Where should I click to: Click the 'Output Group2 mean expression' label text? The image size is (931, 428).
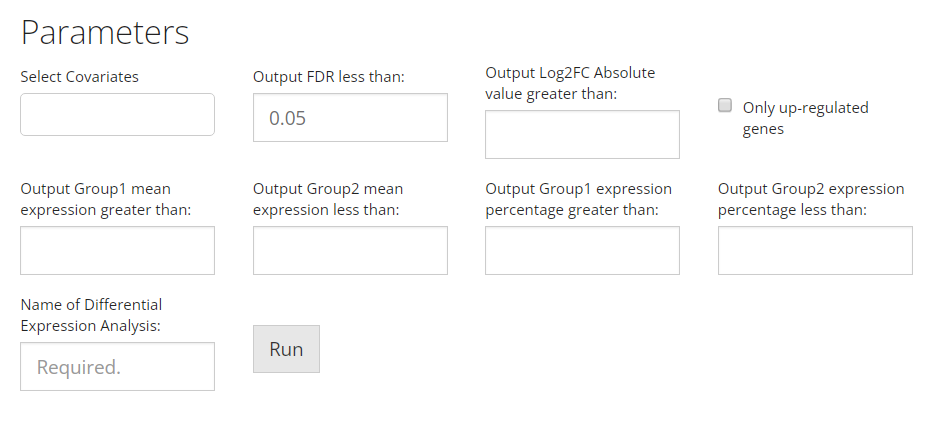click(328, 199)
